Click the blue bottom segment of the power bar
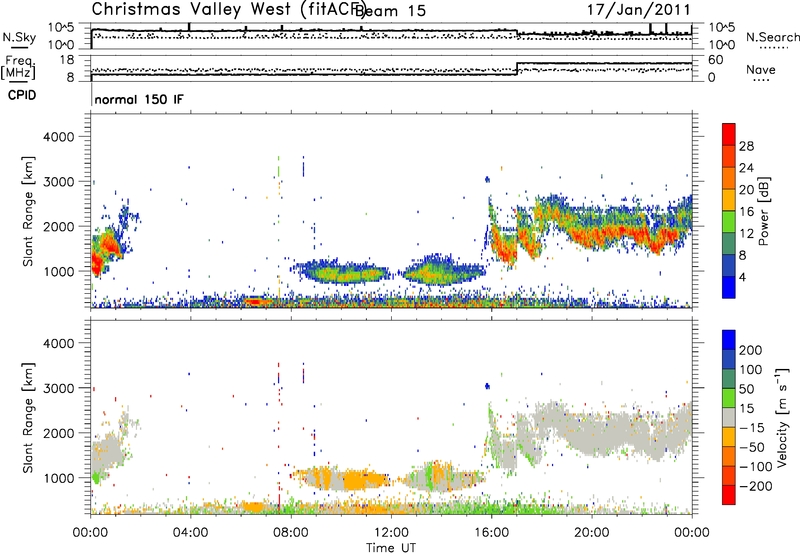800x554 pixels. point(729,287)
